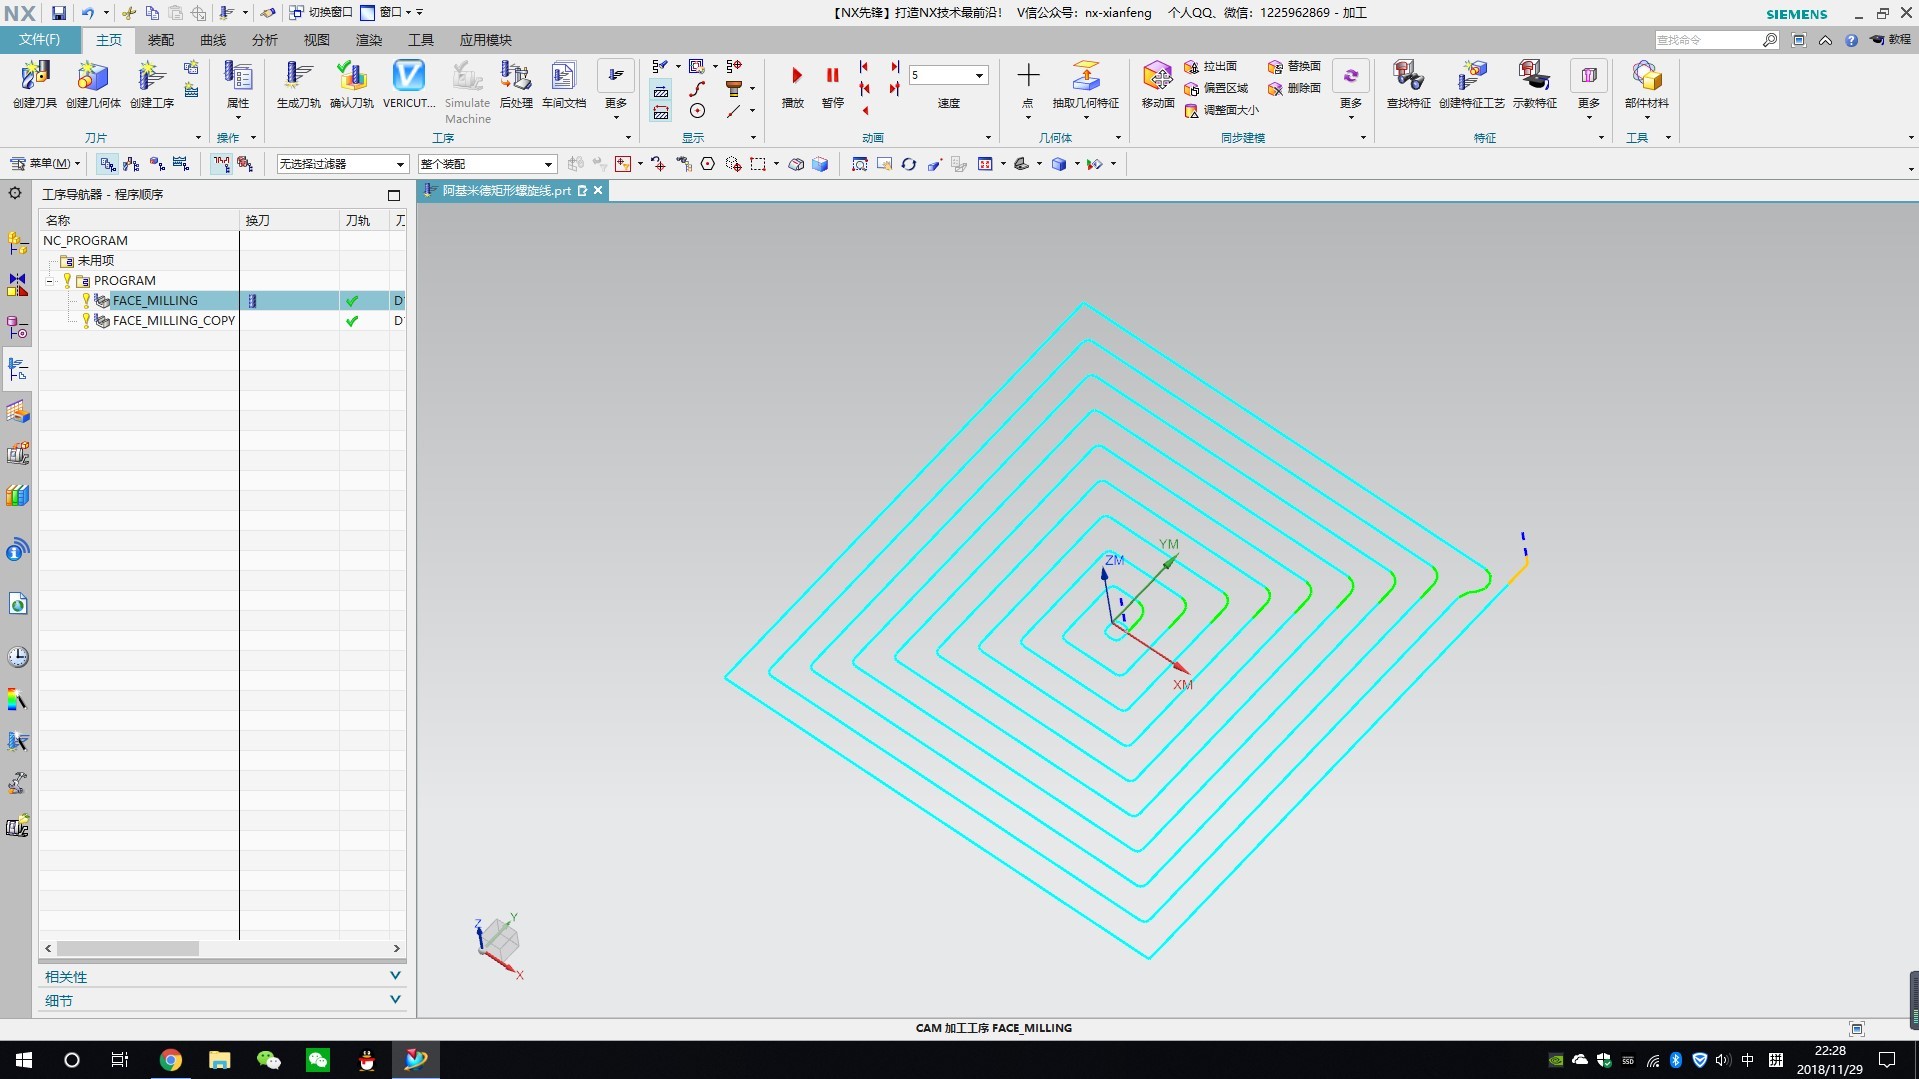The image size is (1919, 1079).
Task: Click the Tutorial (教程) button
Action: (1890, 40)
